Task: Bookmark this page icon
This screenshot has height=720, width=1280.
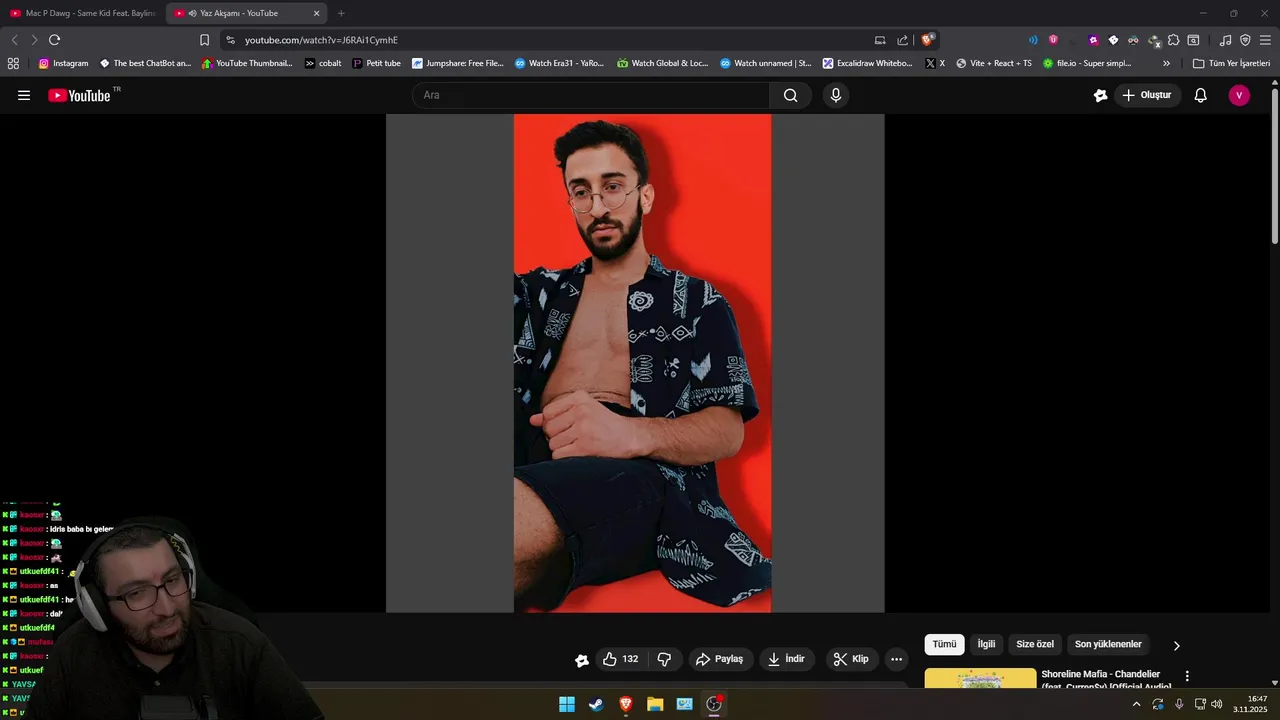Action: (204, 40)
